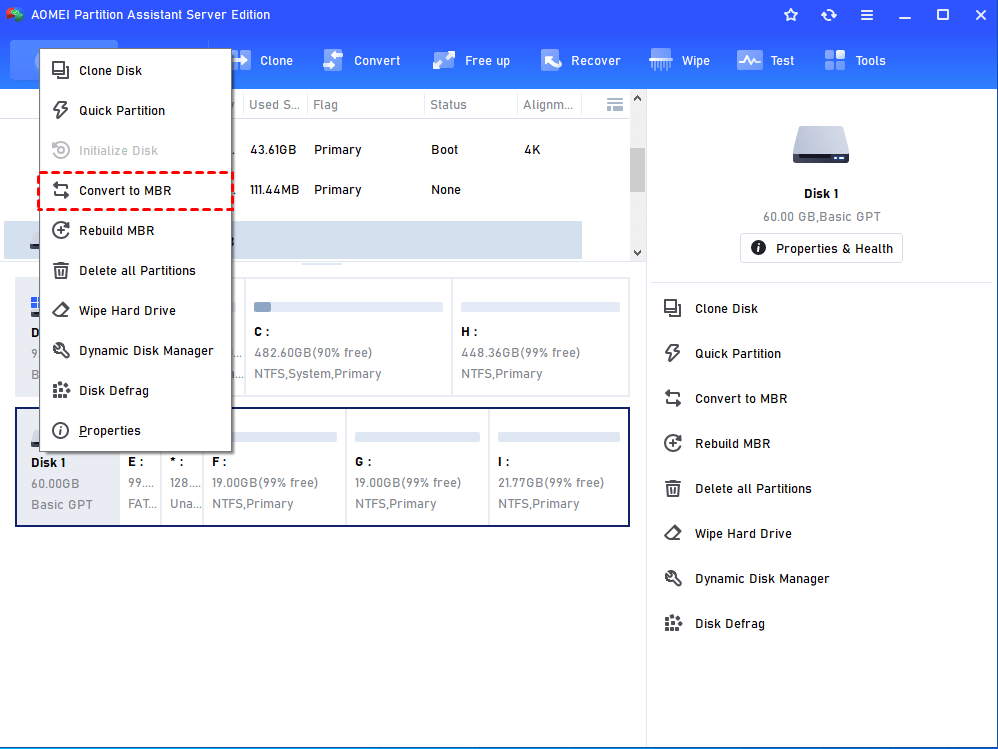Click Quick Partition lightning icon in context menu
This screenshot has height=749, width=998.
tap(60, 110)
